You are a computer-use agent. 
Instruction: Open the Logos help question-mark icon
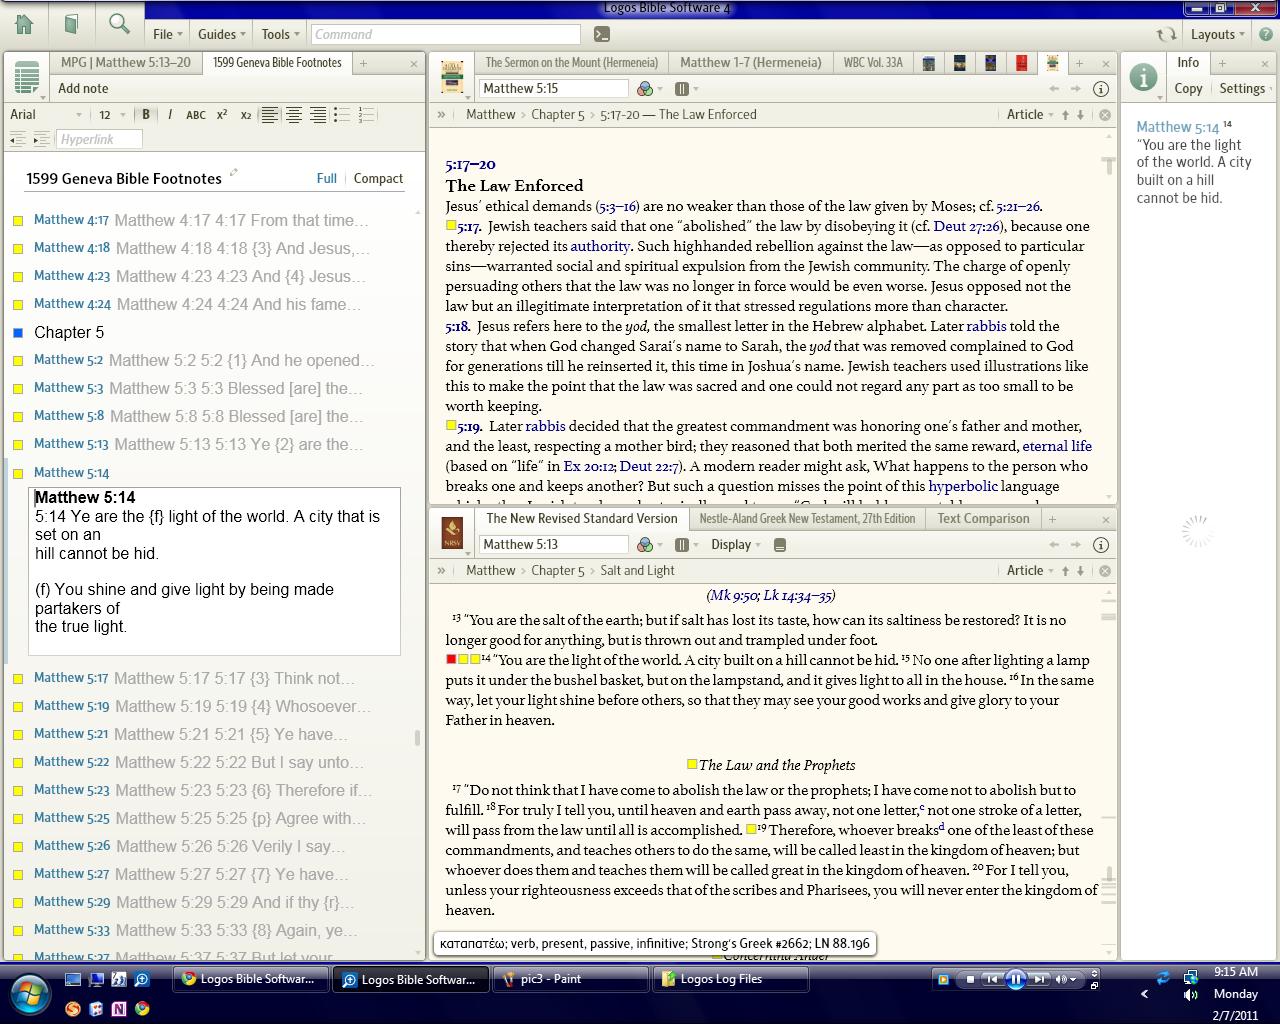[x=1265, y=34]
